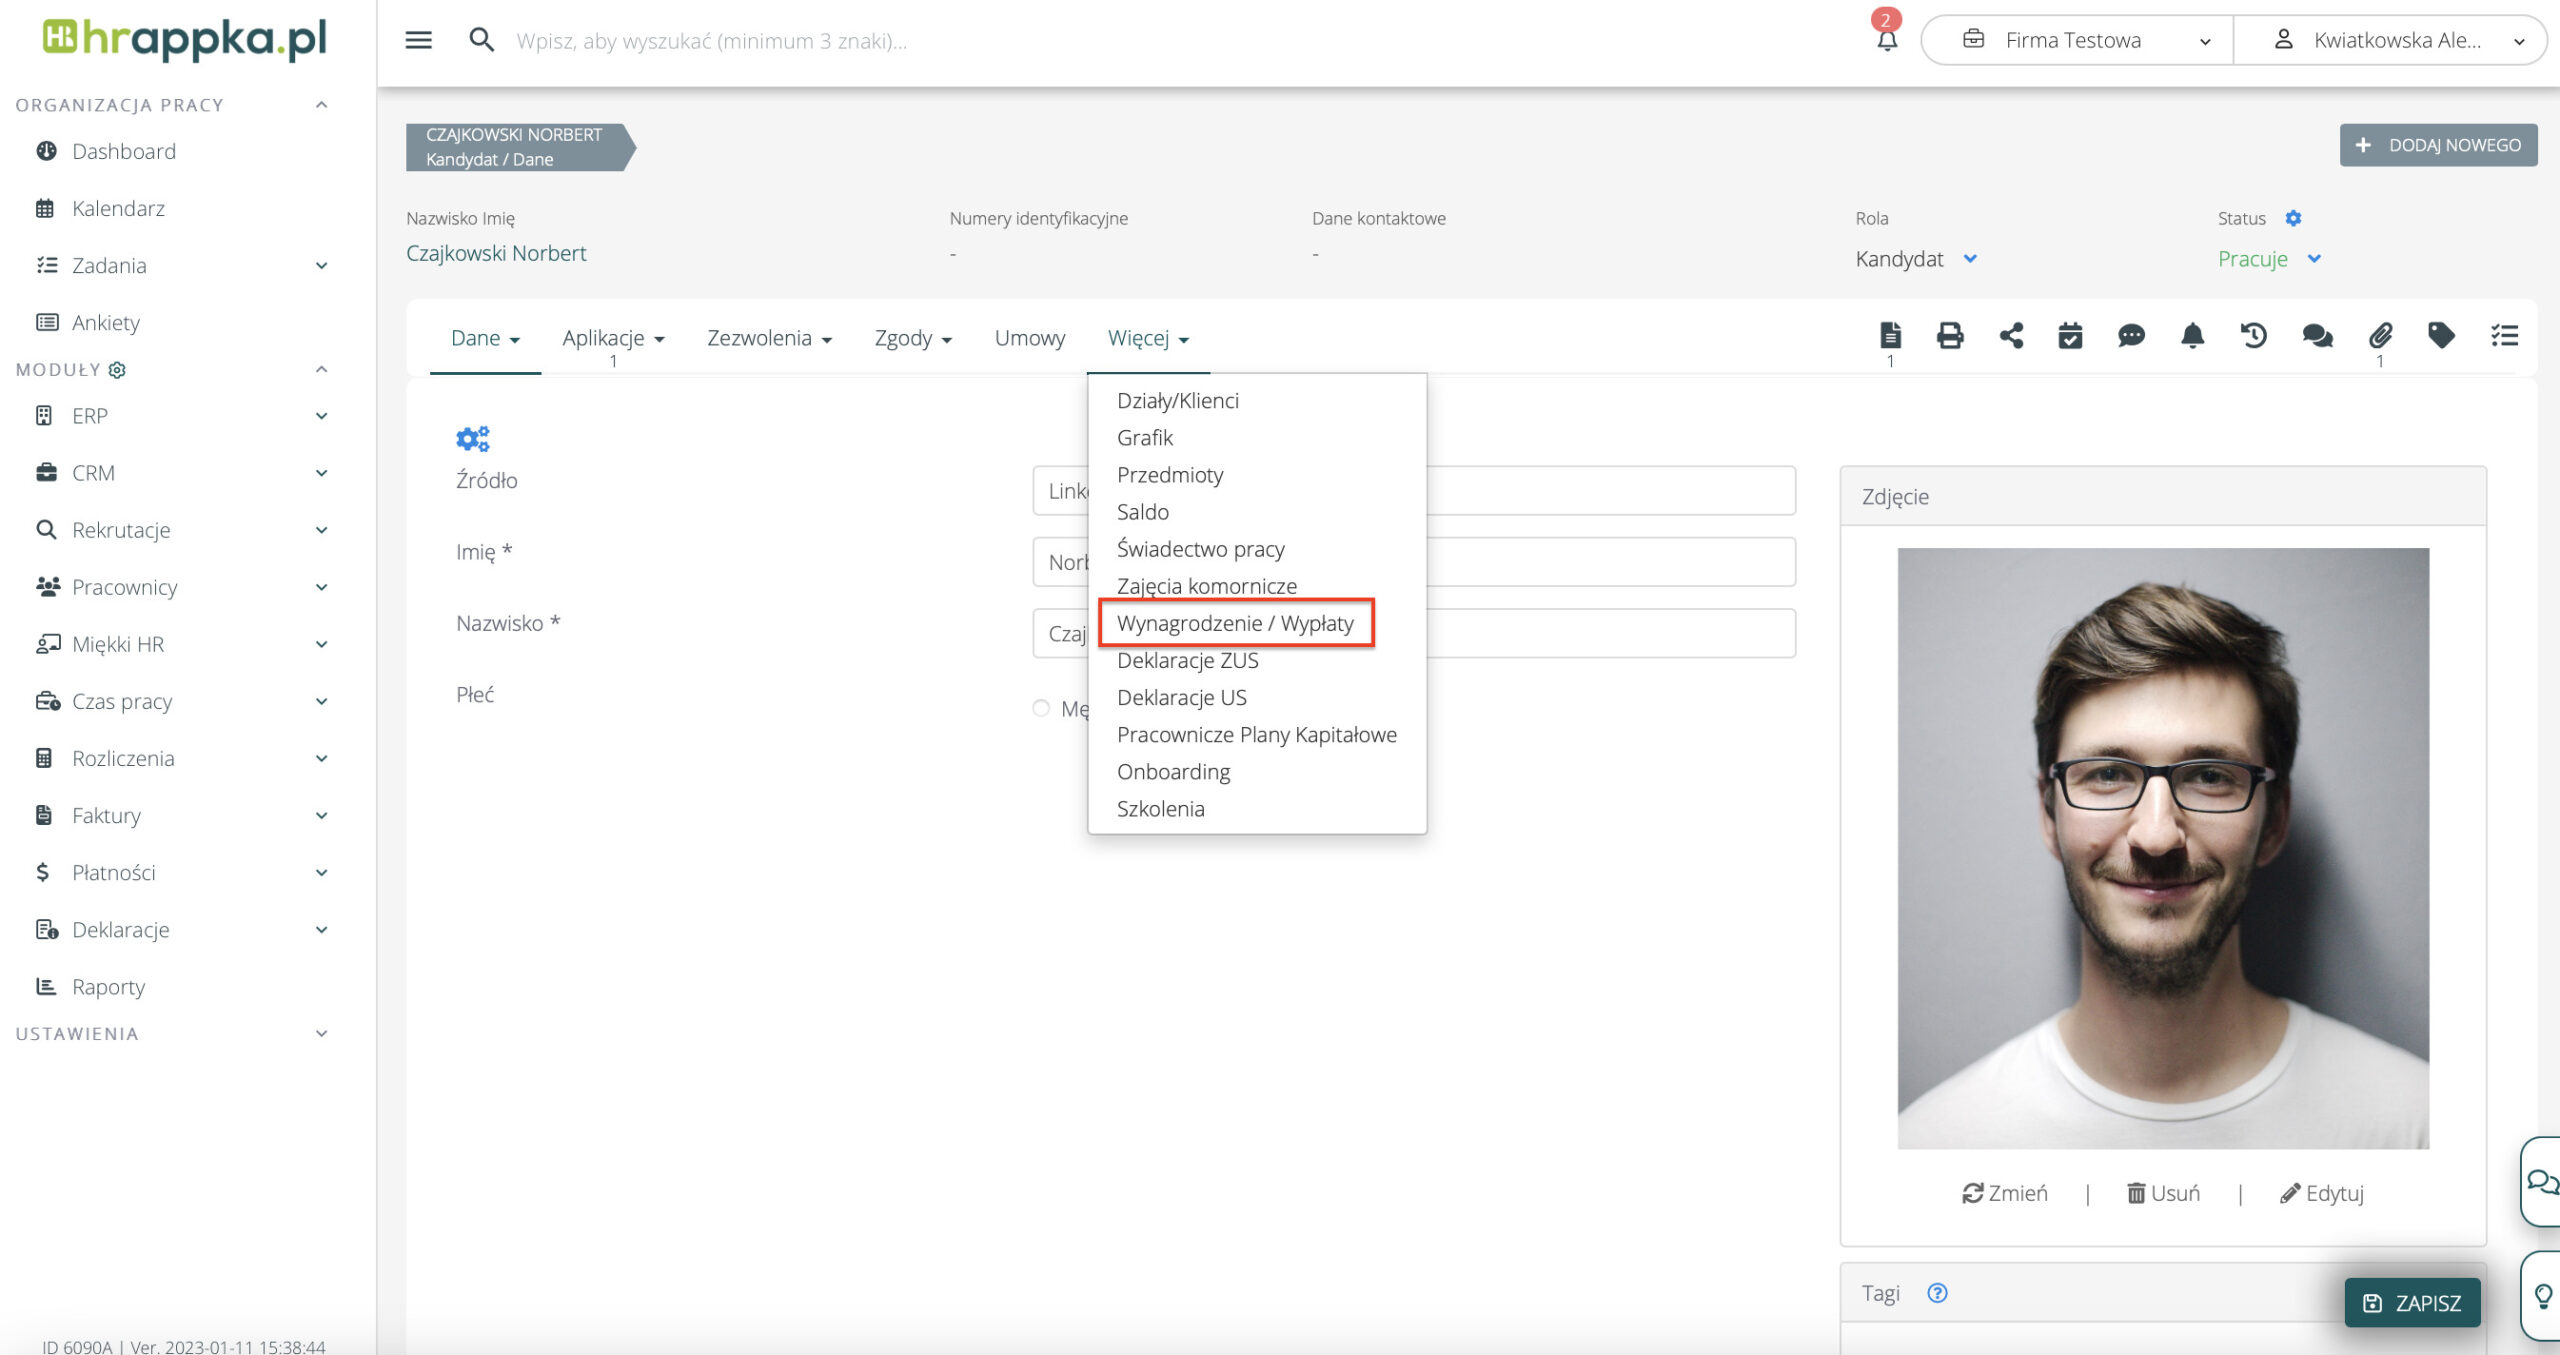Screen dimensions: 2560x1355
Task: Click DODAJ NOWEGO button
Action: pyautogui.click(x=2437, y=145)
